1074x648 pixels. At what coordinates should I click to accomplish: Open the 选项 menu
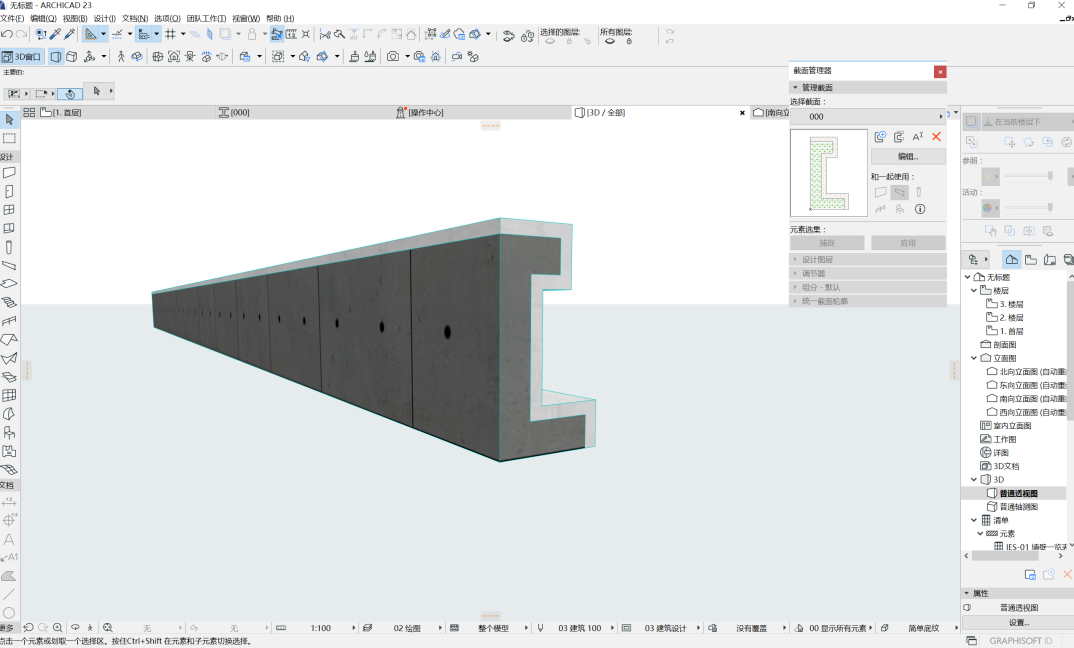tap(167, 18)
